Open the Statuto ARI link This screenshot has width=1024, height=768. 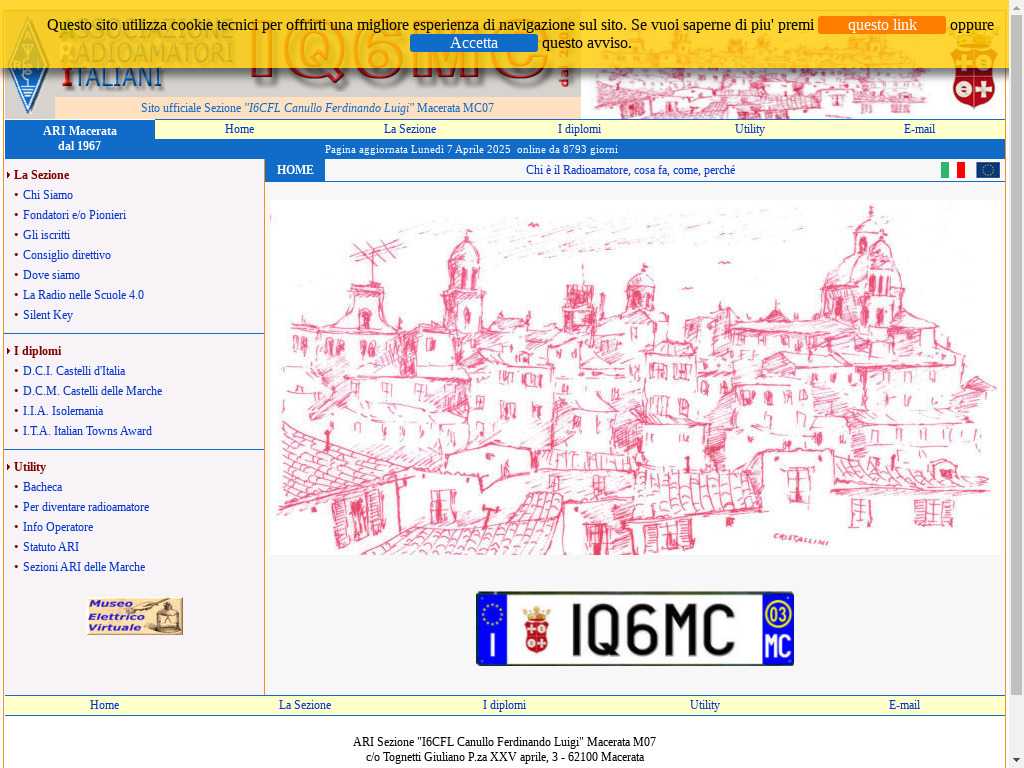pos(50,547)
